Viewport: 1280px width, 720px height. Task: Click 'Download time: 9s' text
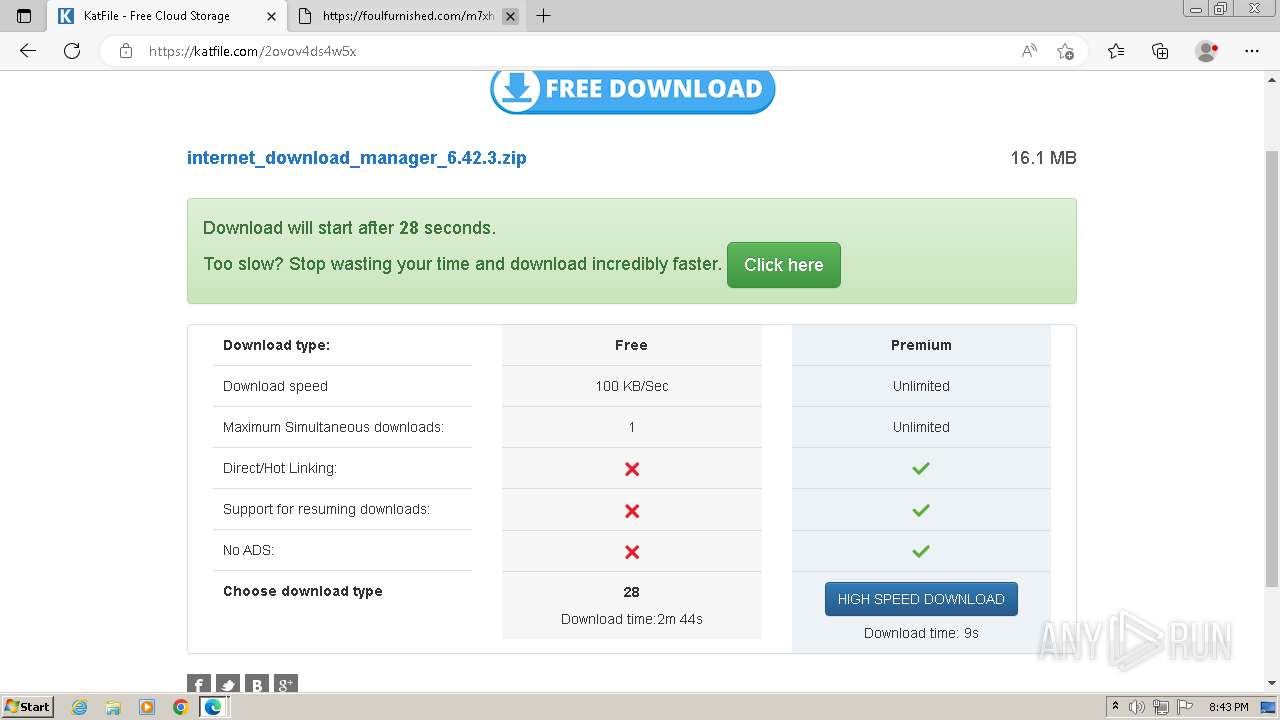[x=921, y=633]
